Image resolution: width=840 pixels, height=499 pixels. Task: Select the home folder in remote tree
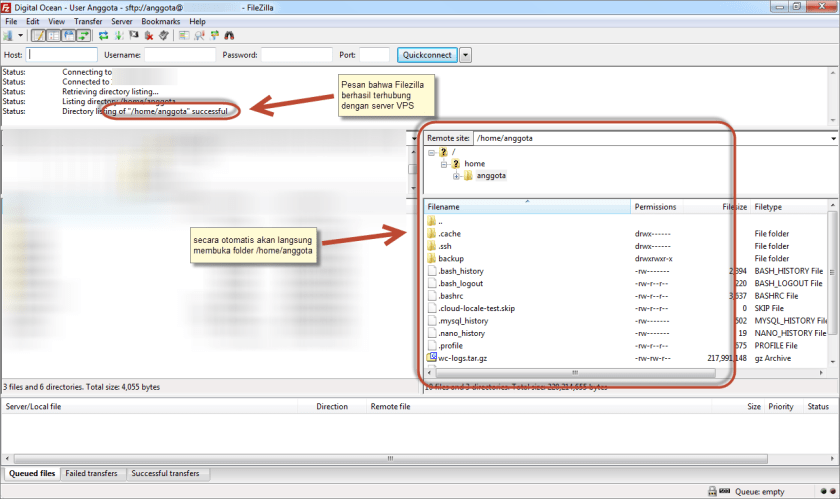pyautogui.click(x=474, y=163)
